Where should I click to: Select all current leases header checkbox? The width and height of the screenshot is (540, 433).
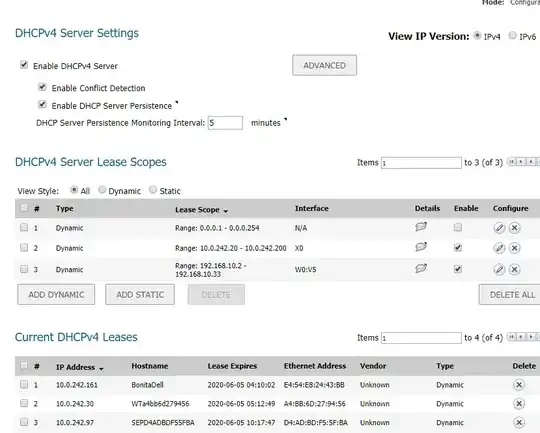pos(24,365)
